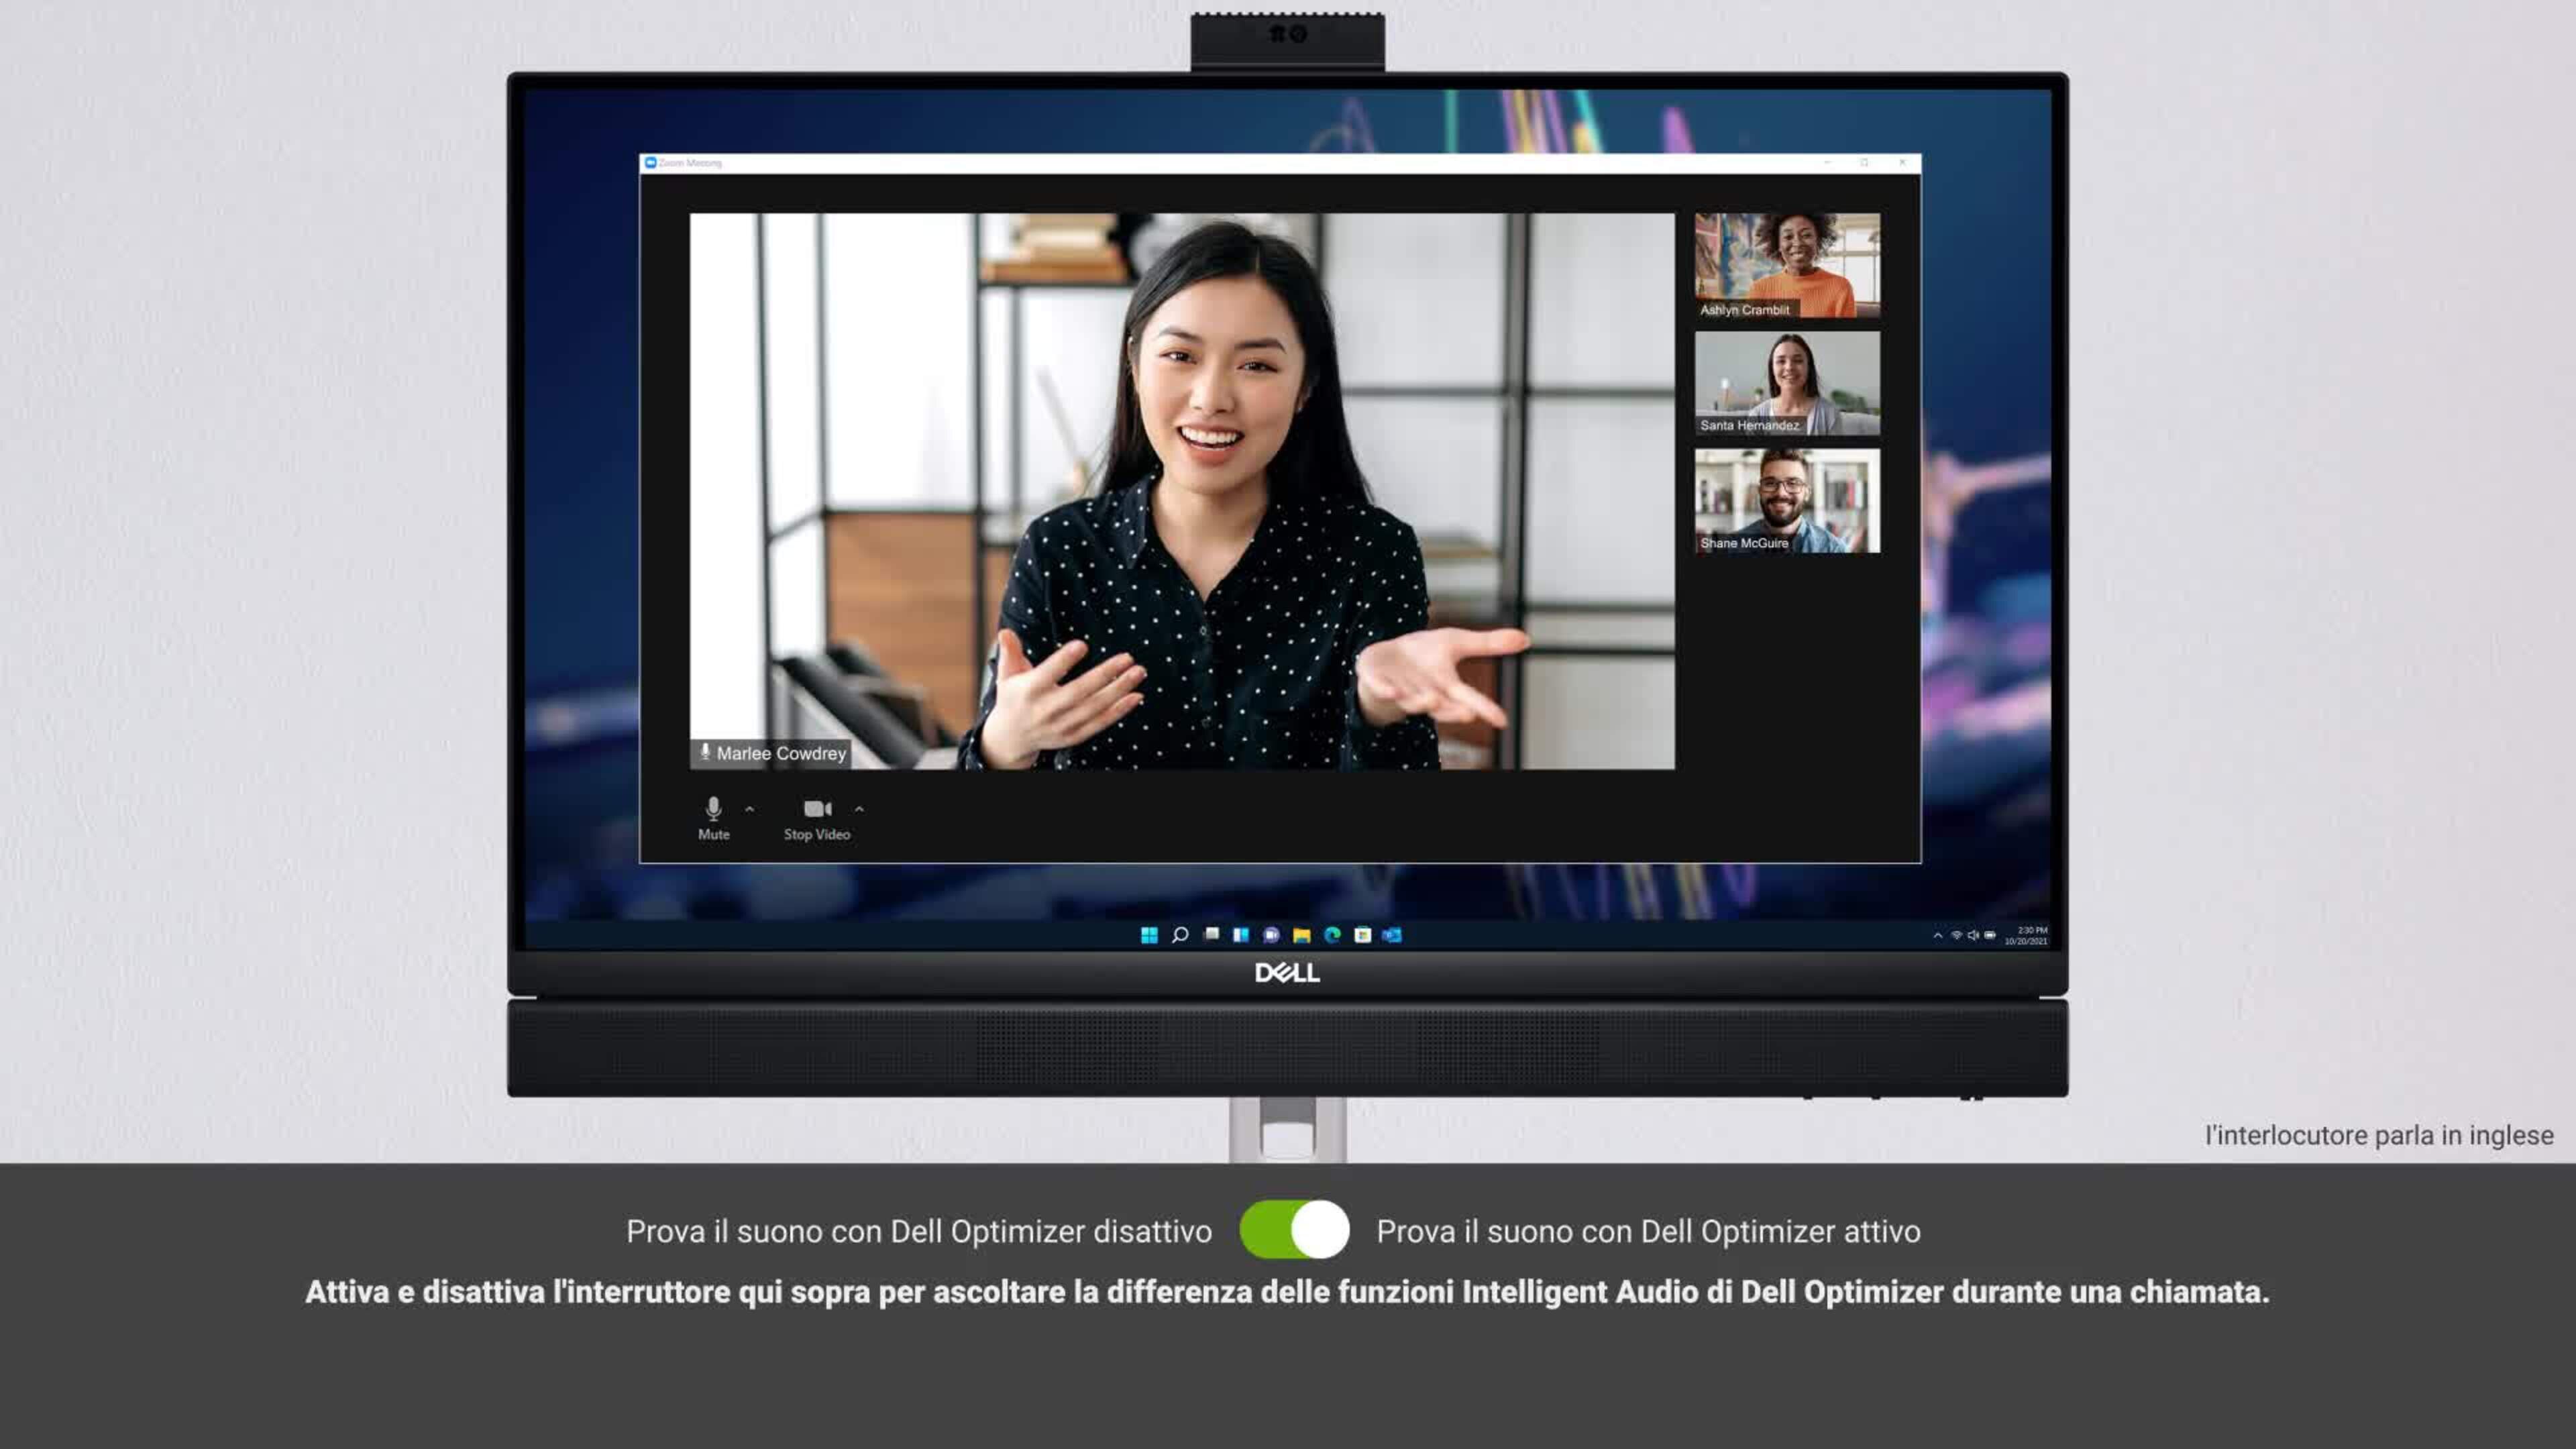Click the bold 'Attiva e disattiva l'interruttore' instruction
Screen dimensions: 2576x1449
point(1287,1292)
